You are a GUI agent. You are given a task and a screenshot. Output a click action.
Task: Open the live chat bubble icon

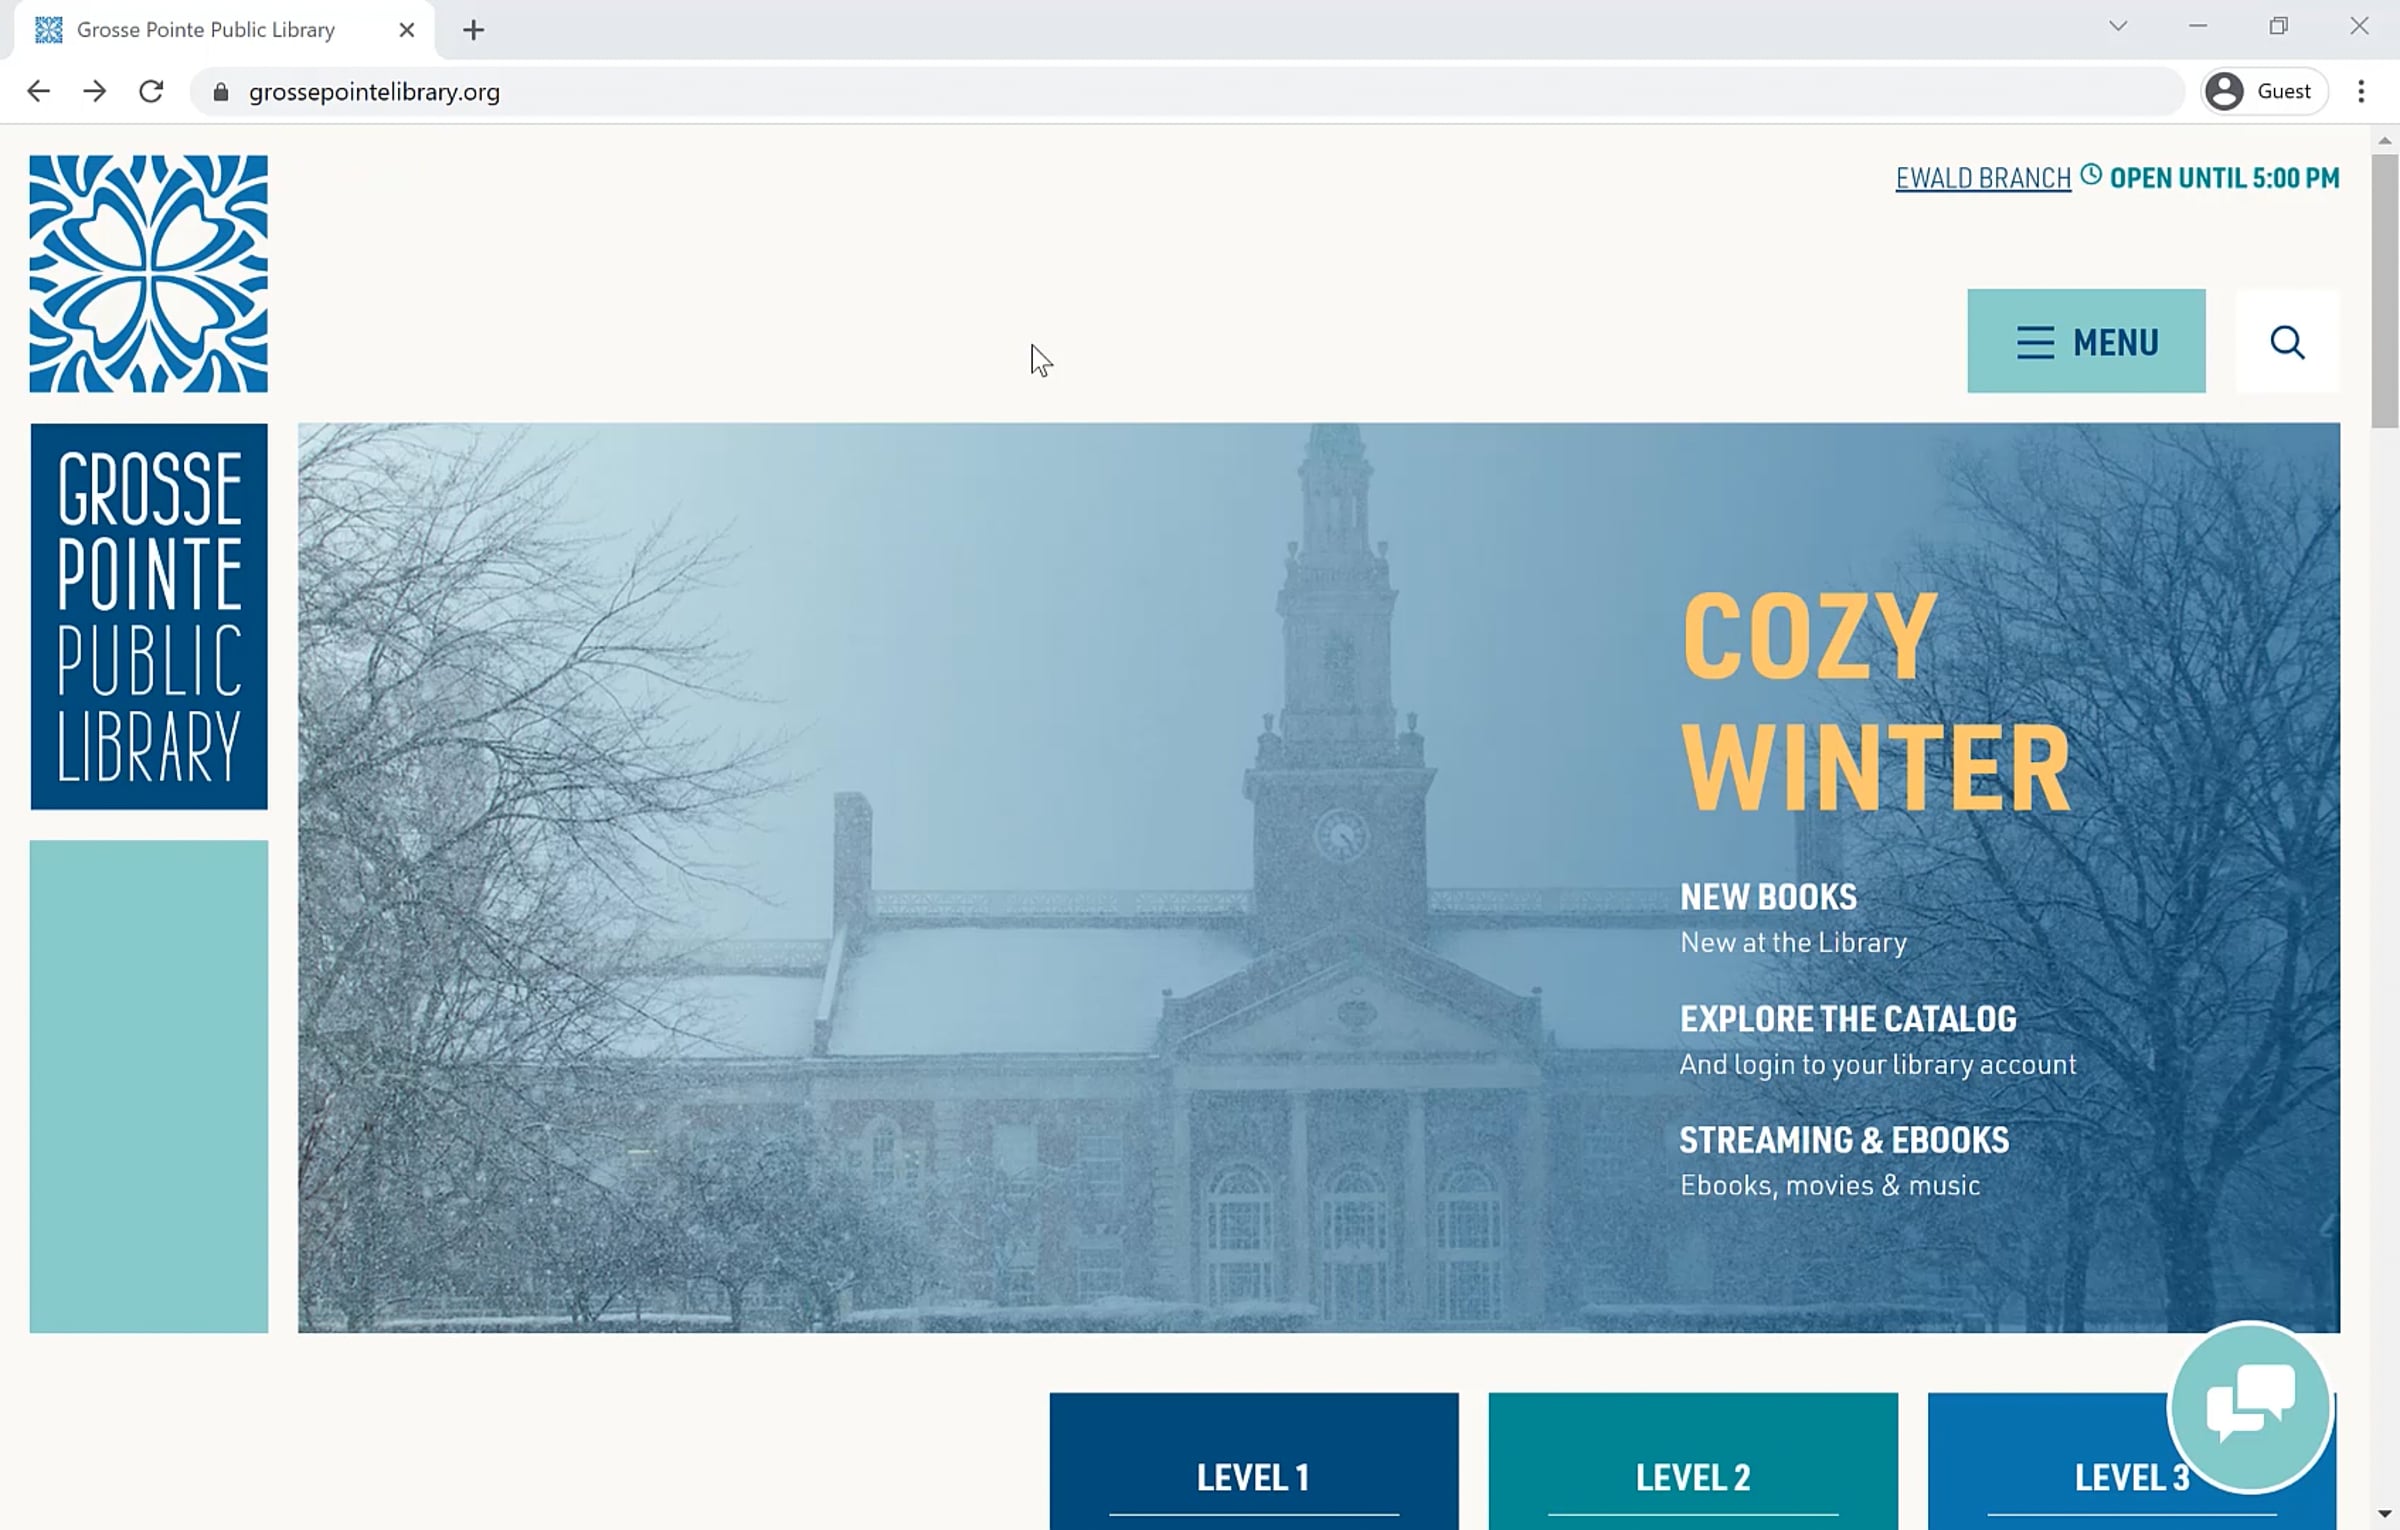[2250, 1405]
